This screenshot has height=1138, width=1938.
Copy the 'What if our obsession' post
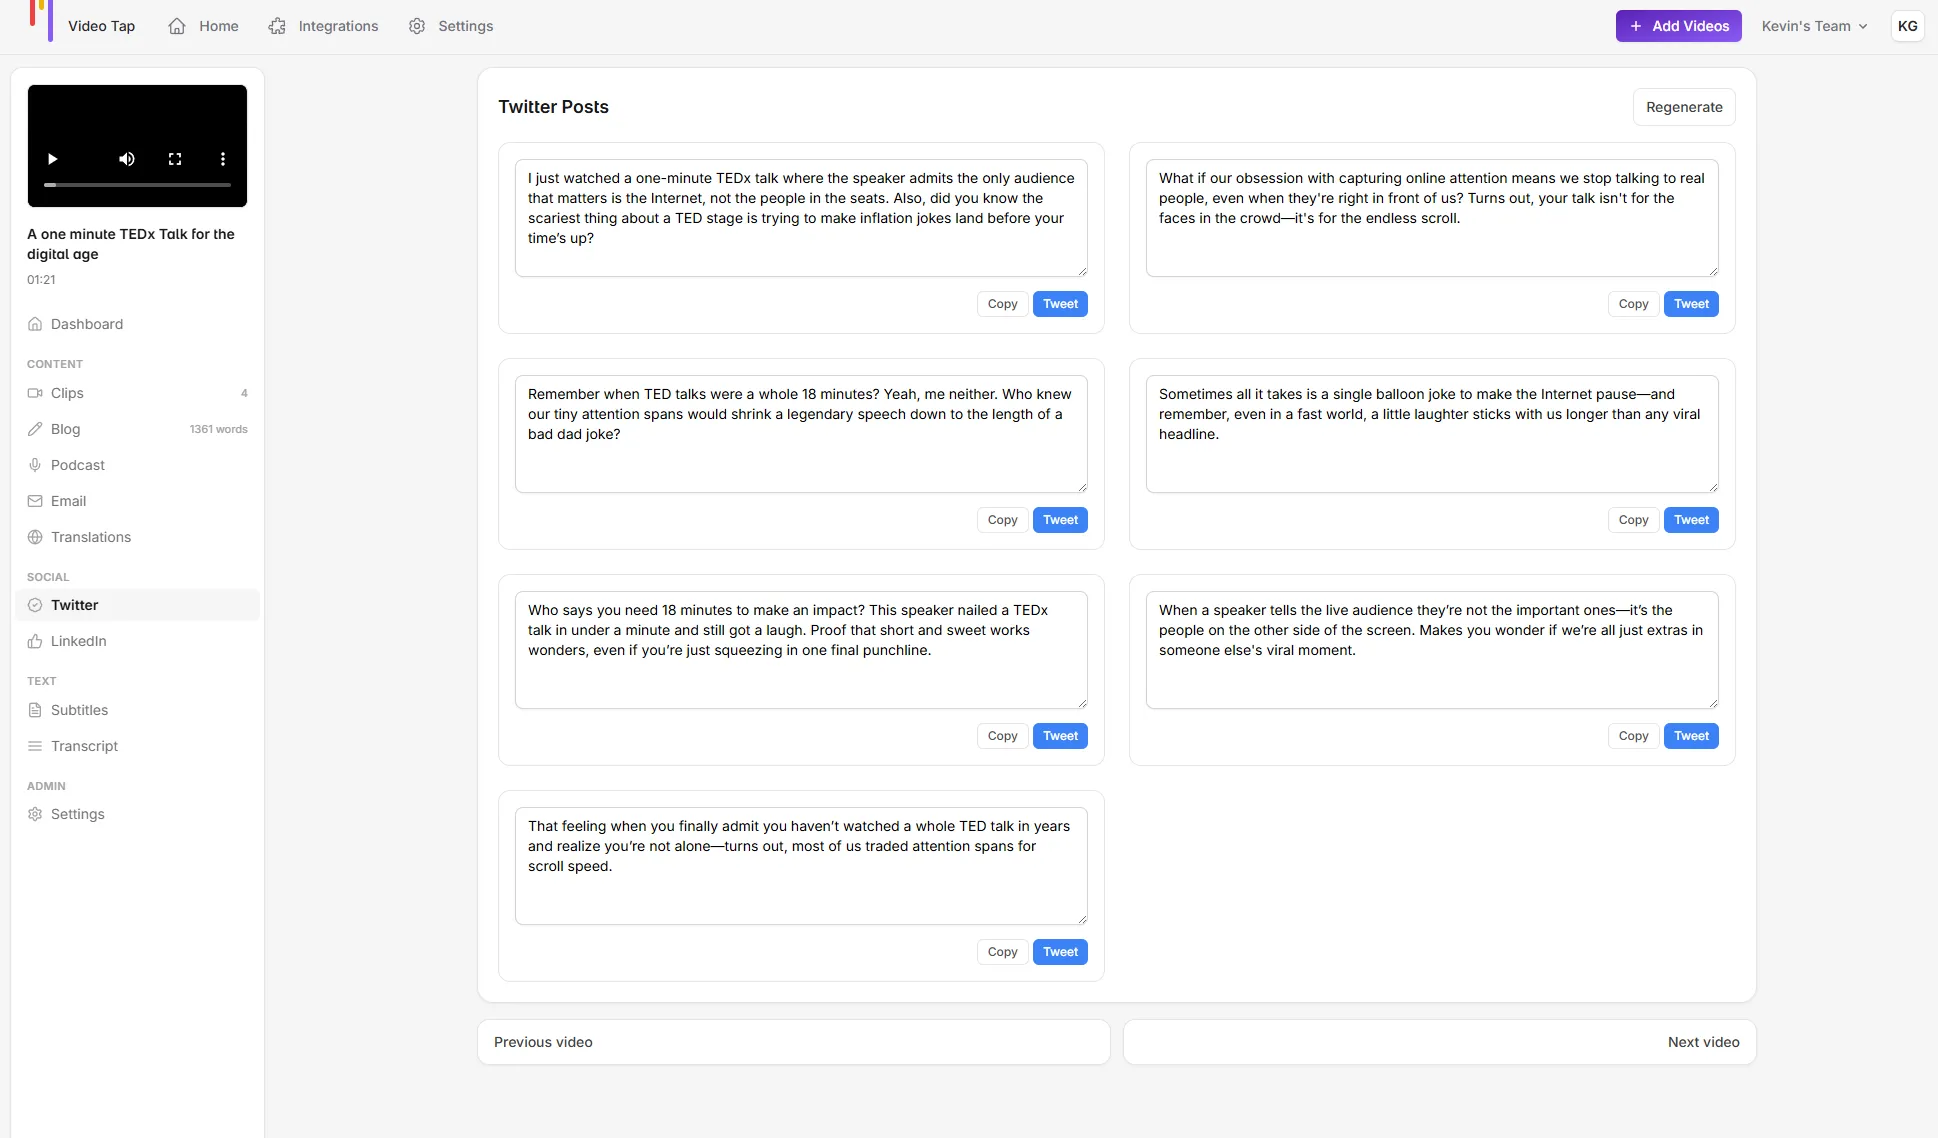1633,304
